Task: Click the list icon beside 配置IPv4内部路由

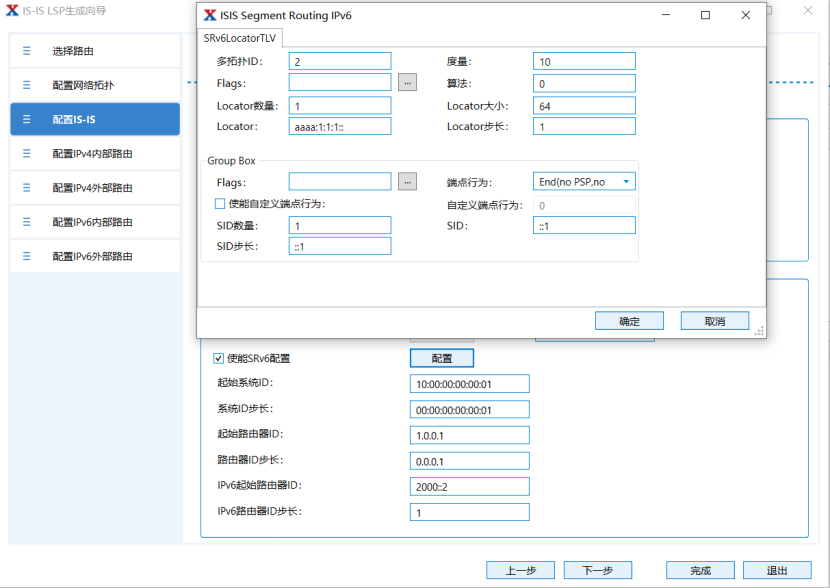Action: tap(26, 153)
